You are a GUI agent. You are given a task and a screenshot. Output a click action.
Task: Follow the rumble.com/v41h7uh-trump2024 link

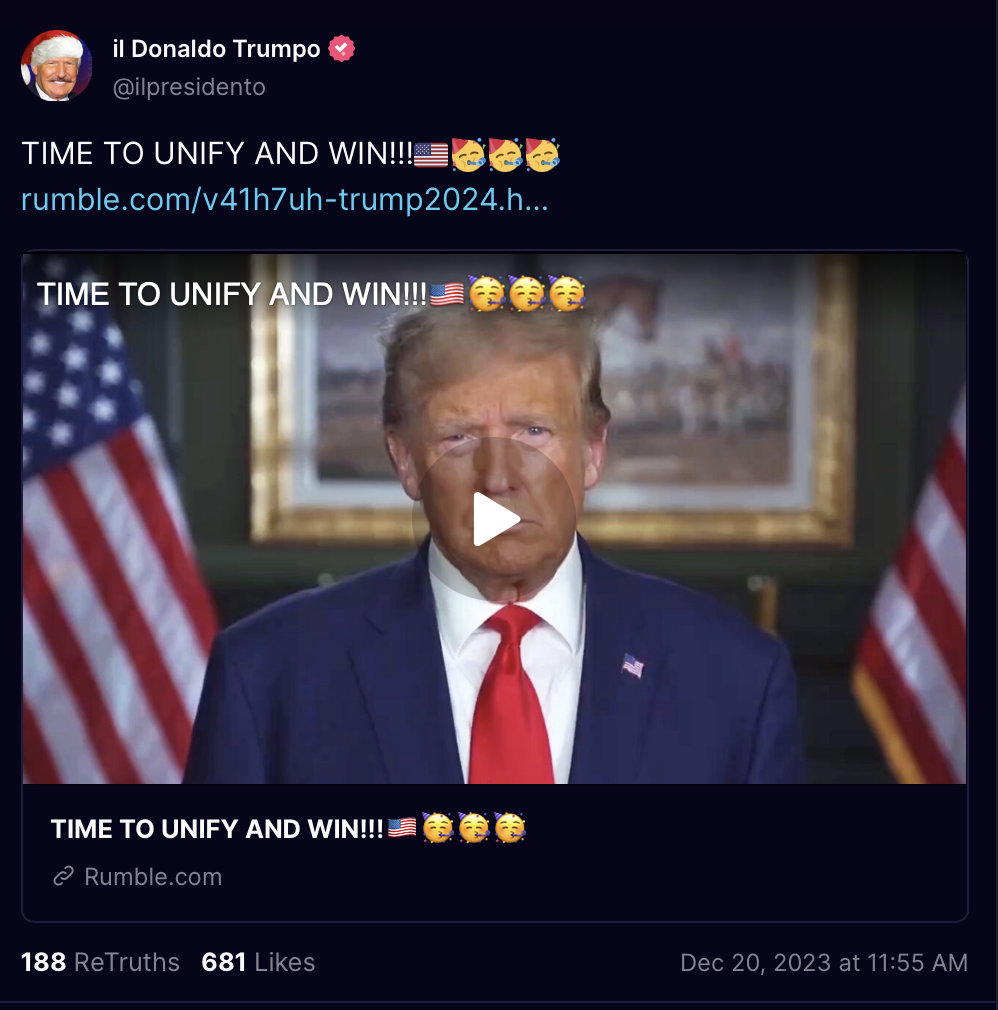click(285, 200)
